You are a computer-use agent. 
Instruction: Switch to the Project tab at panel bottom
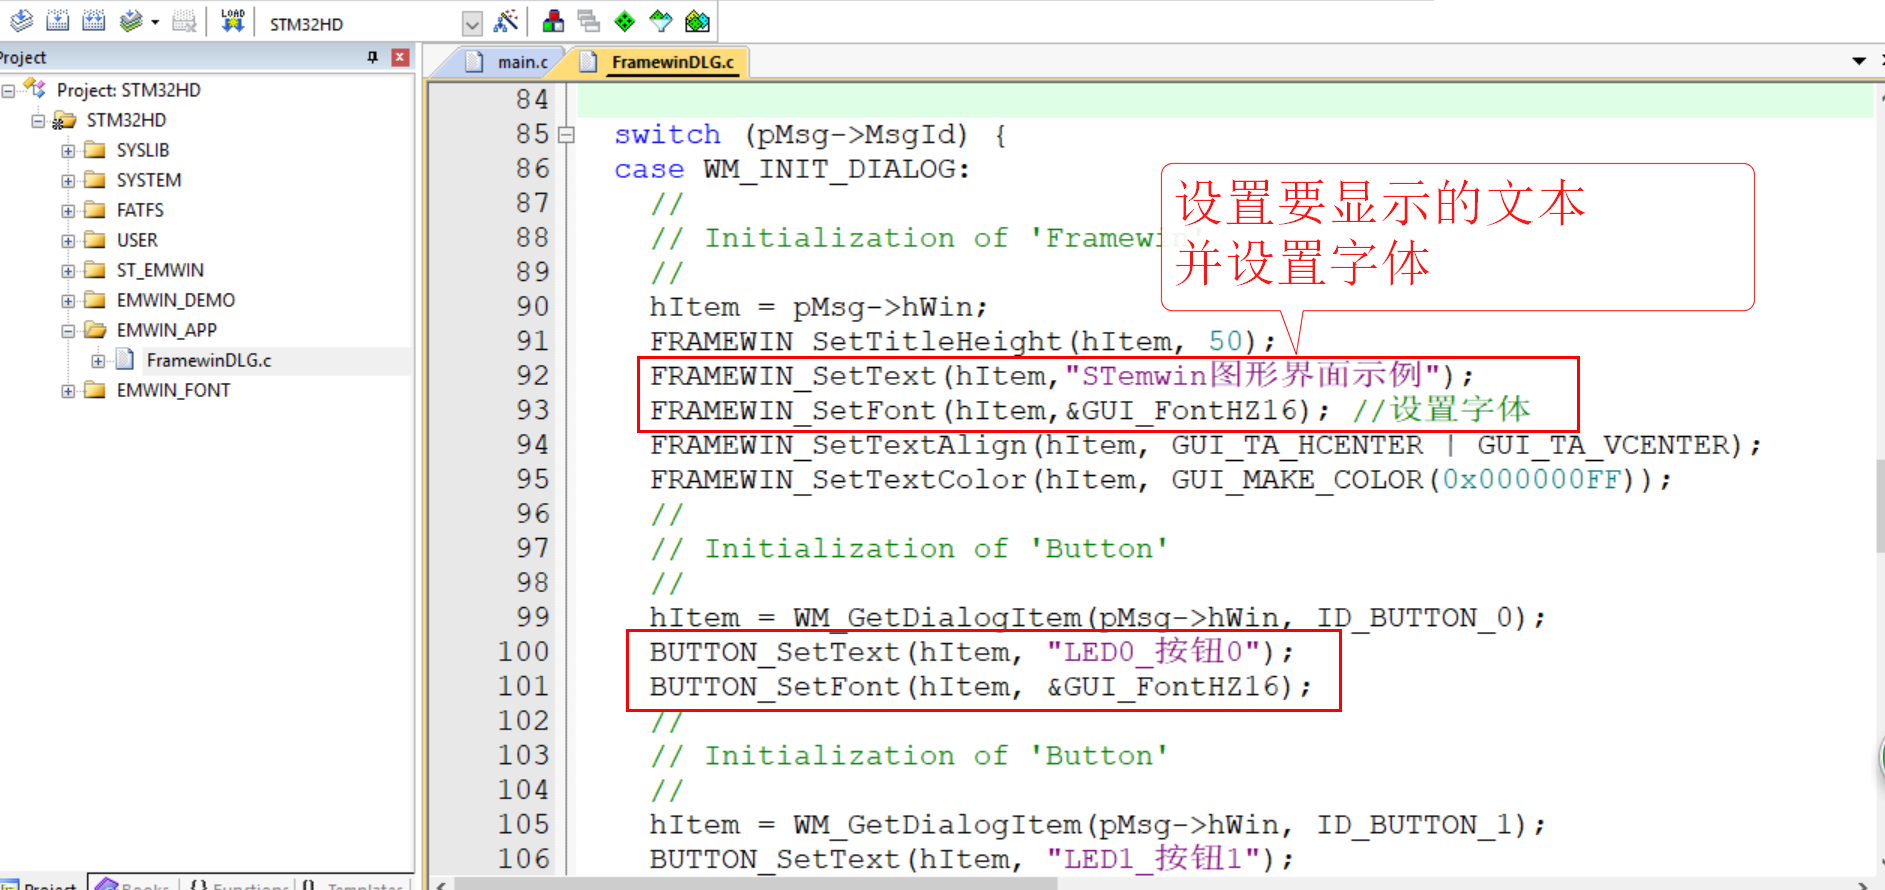tap(43, 883)
